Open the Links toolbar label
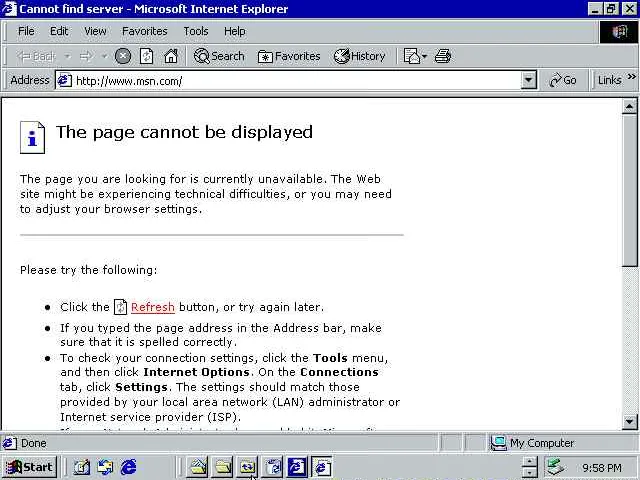 (609, 80)
